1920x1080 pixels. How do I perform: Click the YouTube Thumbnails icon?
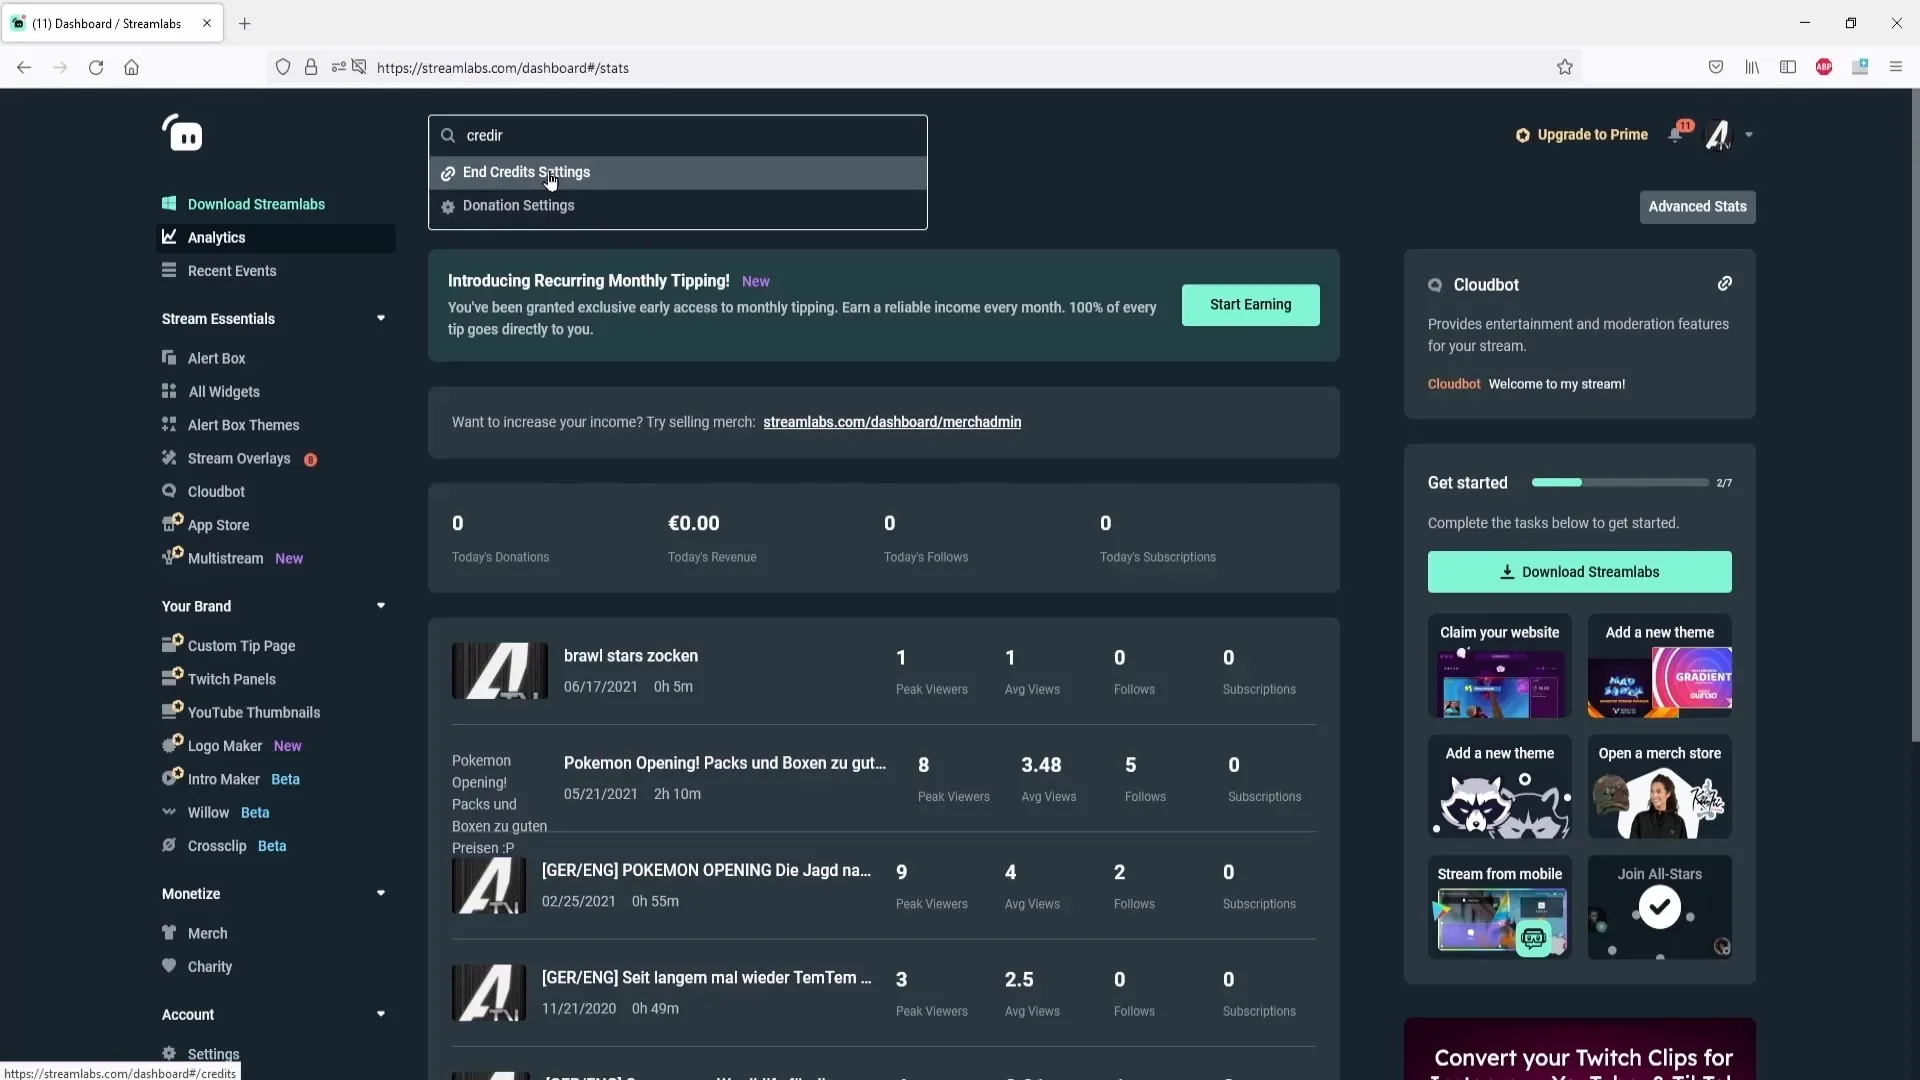click(172, 710)
